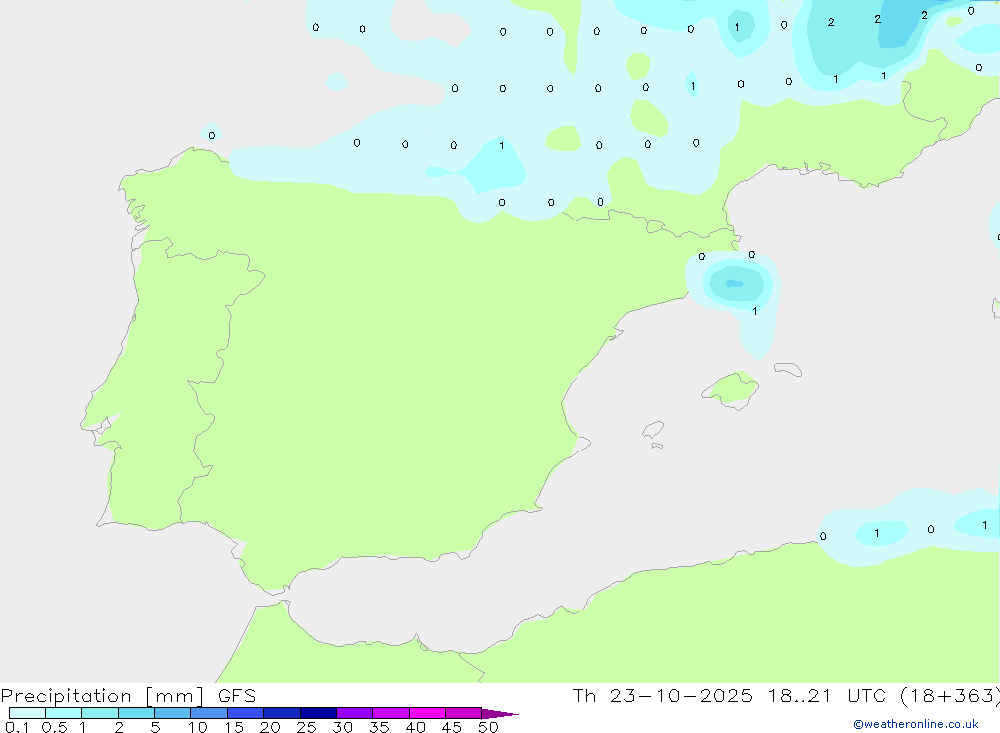
Task: Pick the 20–25 mm legend swatch
Action: point(282,713)
